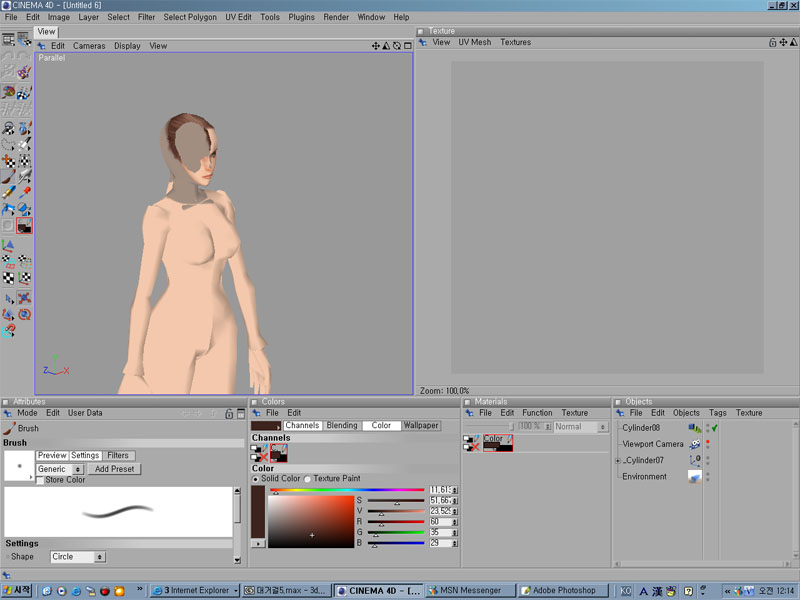Switch to the Blending tab in Colors
The height and width of the screenshot is (600, 800).
[341, 425]
